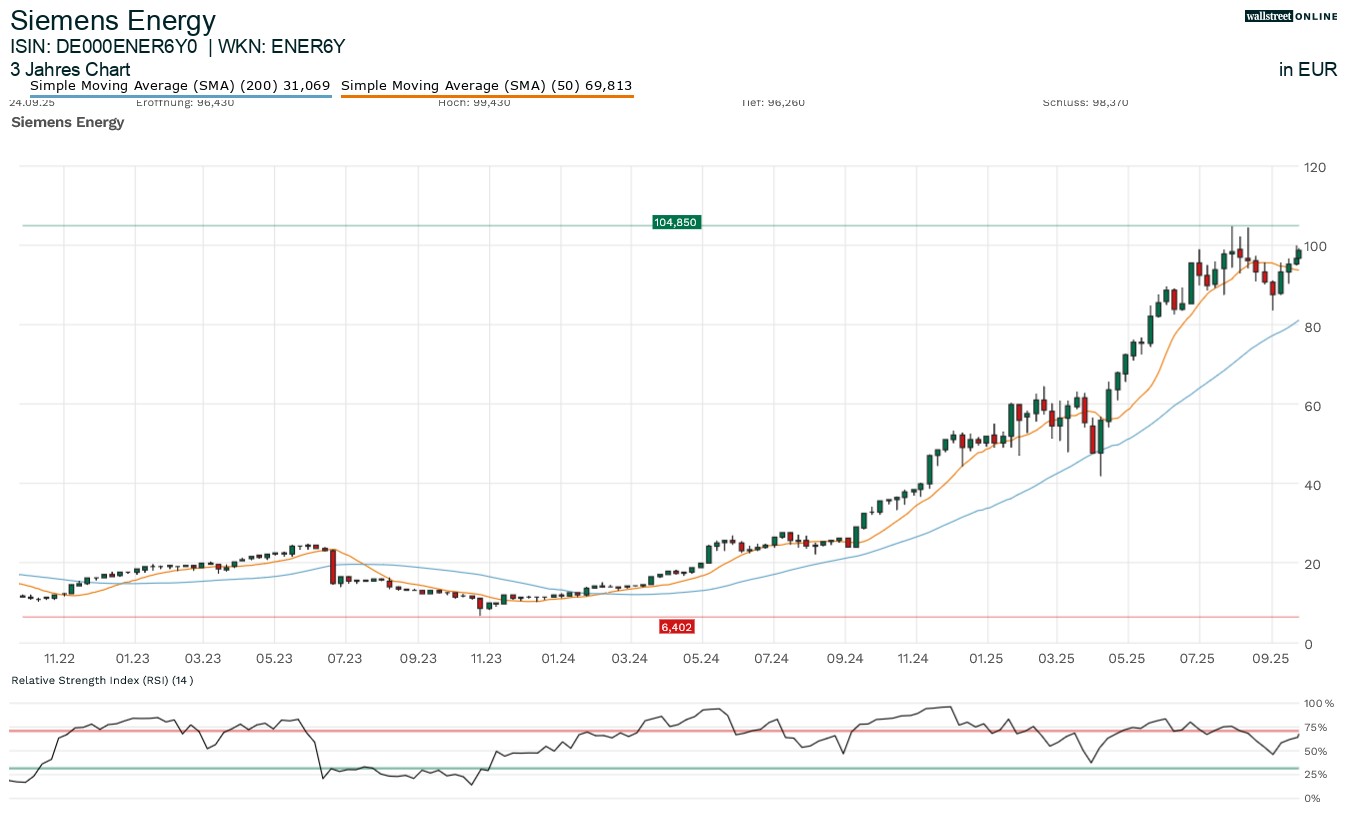
Task: Click the Eröffnung: 96,430 value
Action: coord(185,102)
